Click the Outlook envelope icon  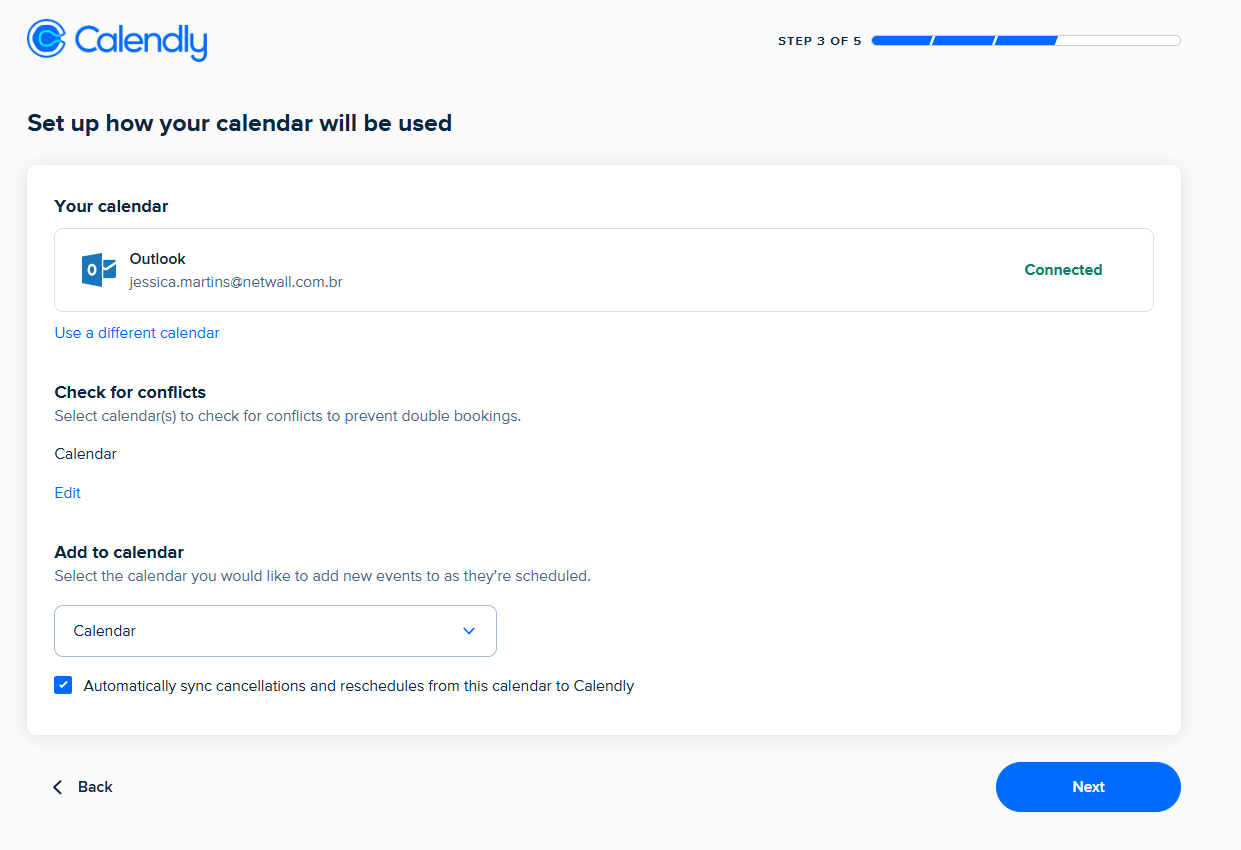point(99,270)
